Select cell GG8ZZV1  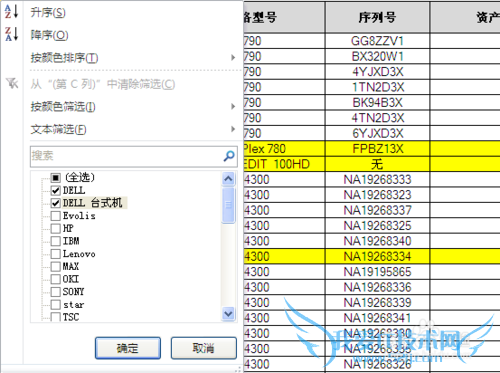pos(377,41)
